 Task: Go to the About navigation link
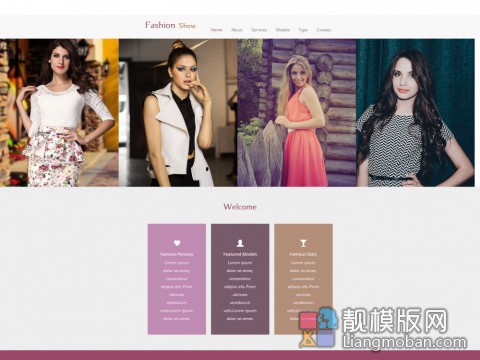pyautogui.click(x=237, y=30)
